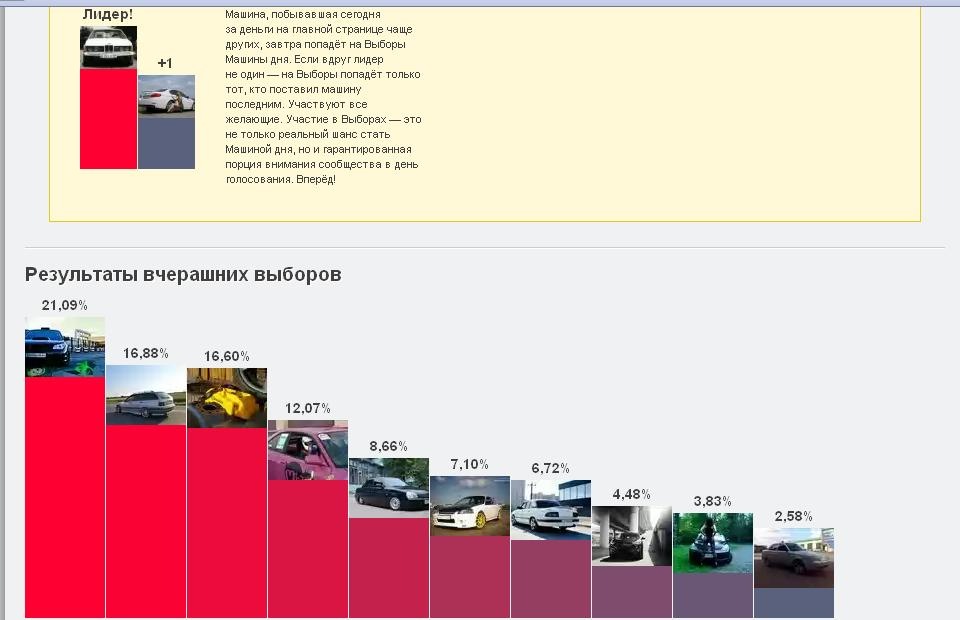Click the red bar for the 21,09% result
The width and height of the screenshot is (960, 620).
click(x=65, y=498)
